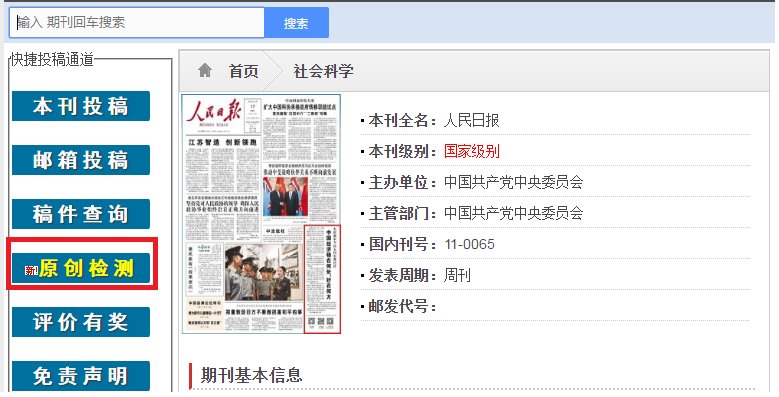Screen dimensions: 779x397
Task: Select the 11-0065 domestic number
Action: (x=469, y=244)
